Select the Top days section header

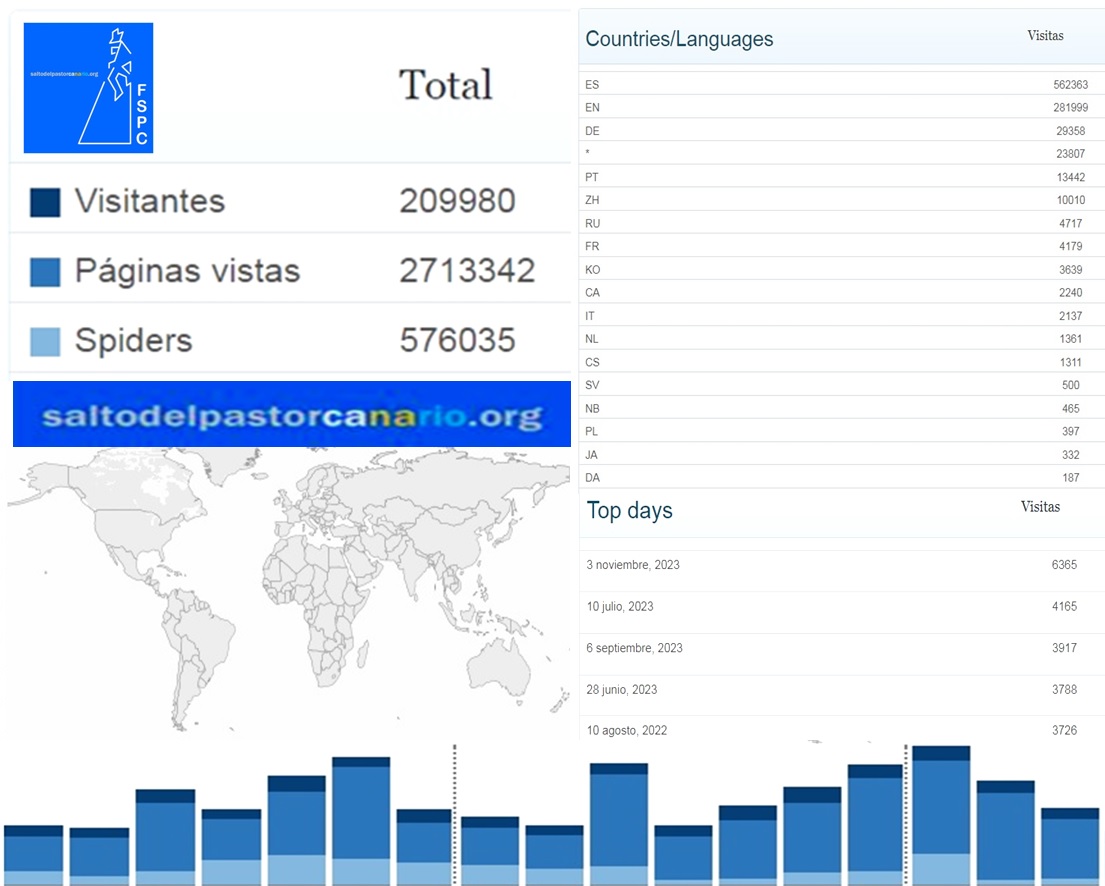tap(629, 510)
